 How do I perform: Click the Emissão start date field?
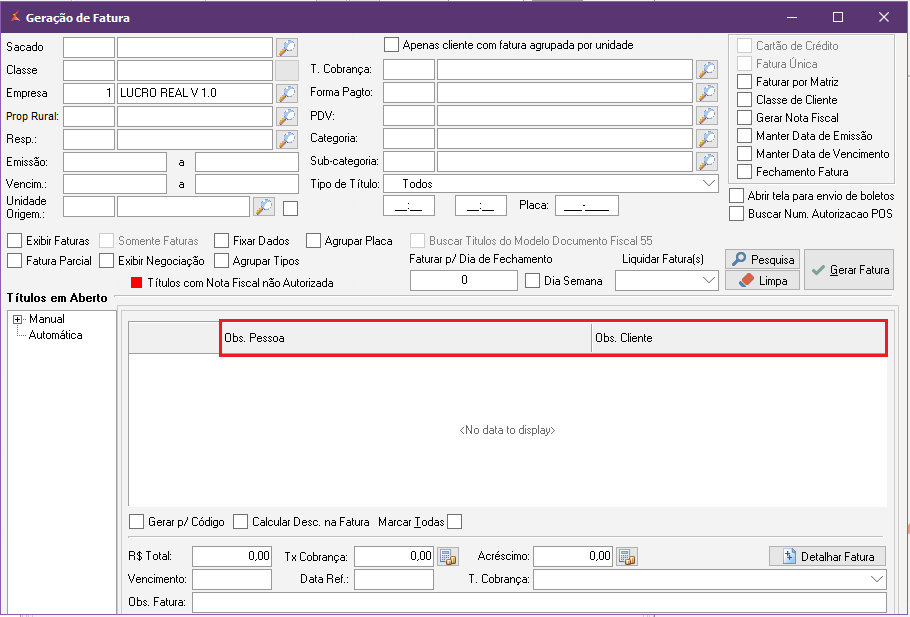tap(115, 162)
